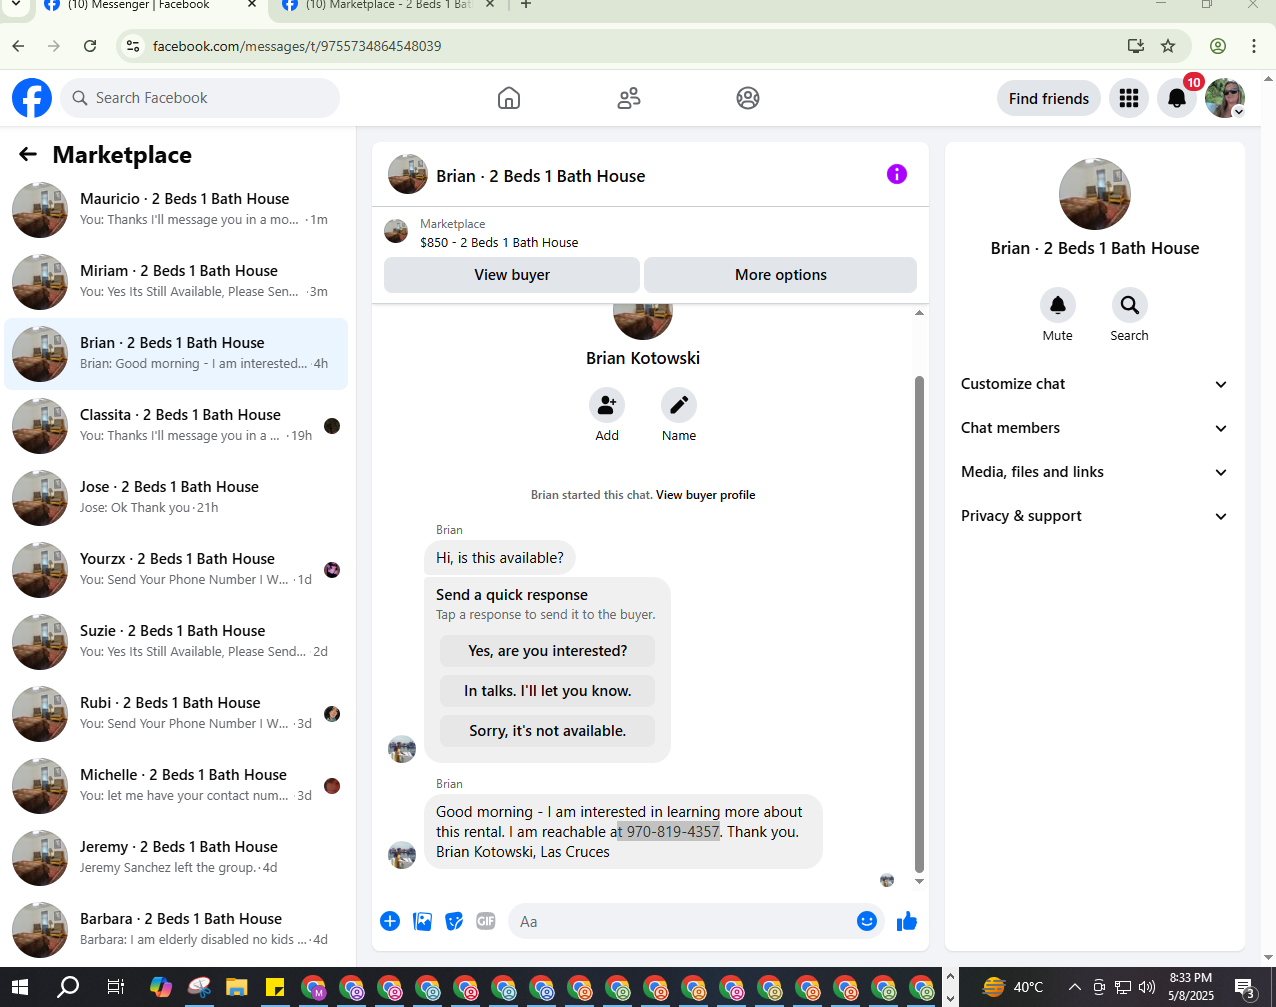Show hidden system tray icons
The image size is (1276, 1007).
pos(1075,987)
